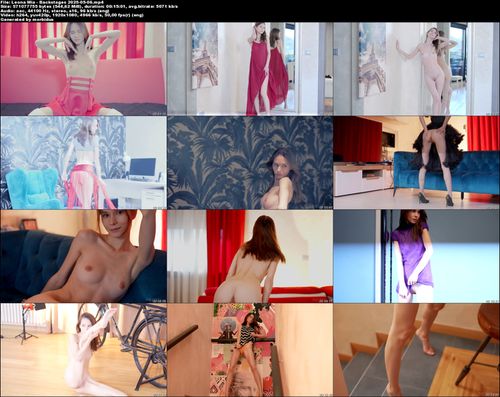Click the computer monitor in the armchair thumbnail
The height and width of the screenshot is (397, 500).
(x=142, y=168)
